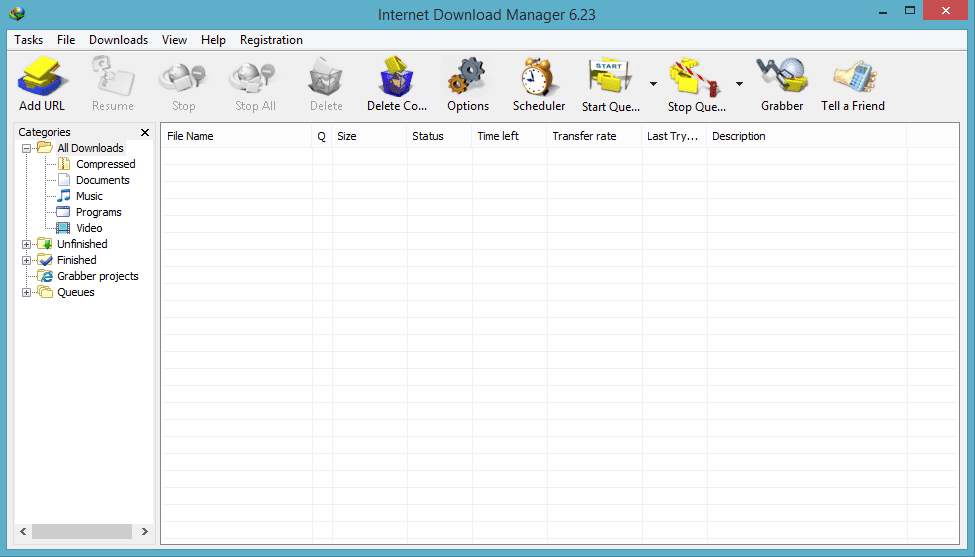Screen dimensions: 975x557
Task: Click the Documents category page icon
Action: point(64,180)
